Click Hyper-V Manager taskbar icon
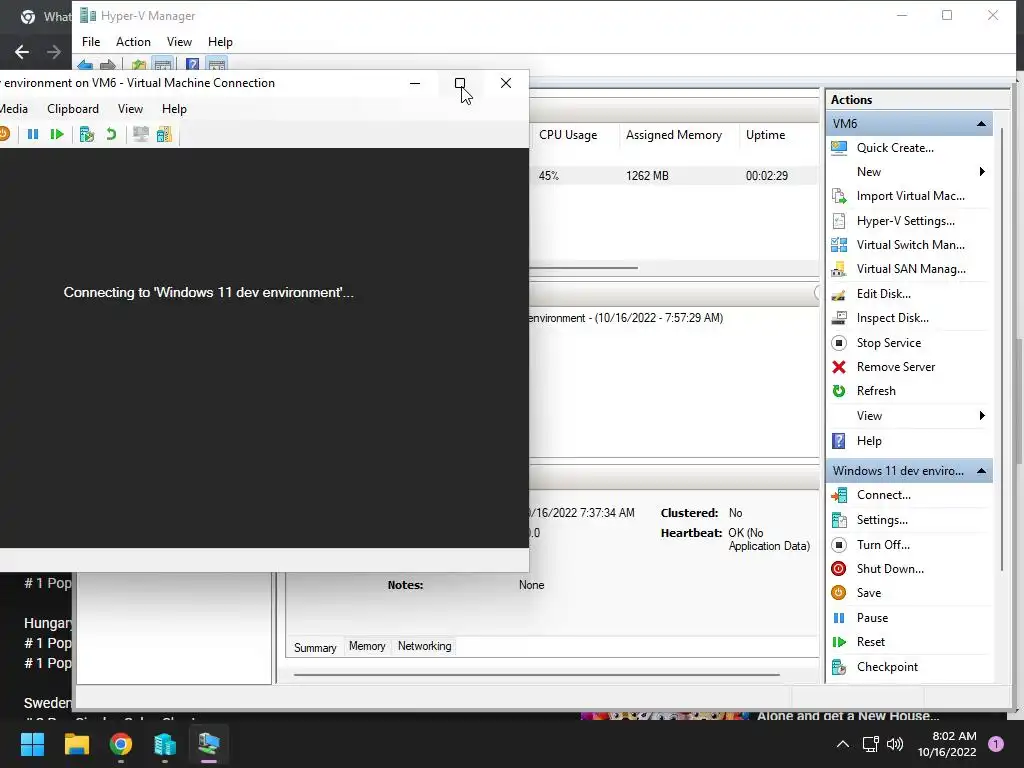Viewport: 1024px width, 768px height. [x=165, y=744]
